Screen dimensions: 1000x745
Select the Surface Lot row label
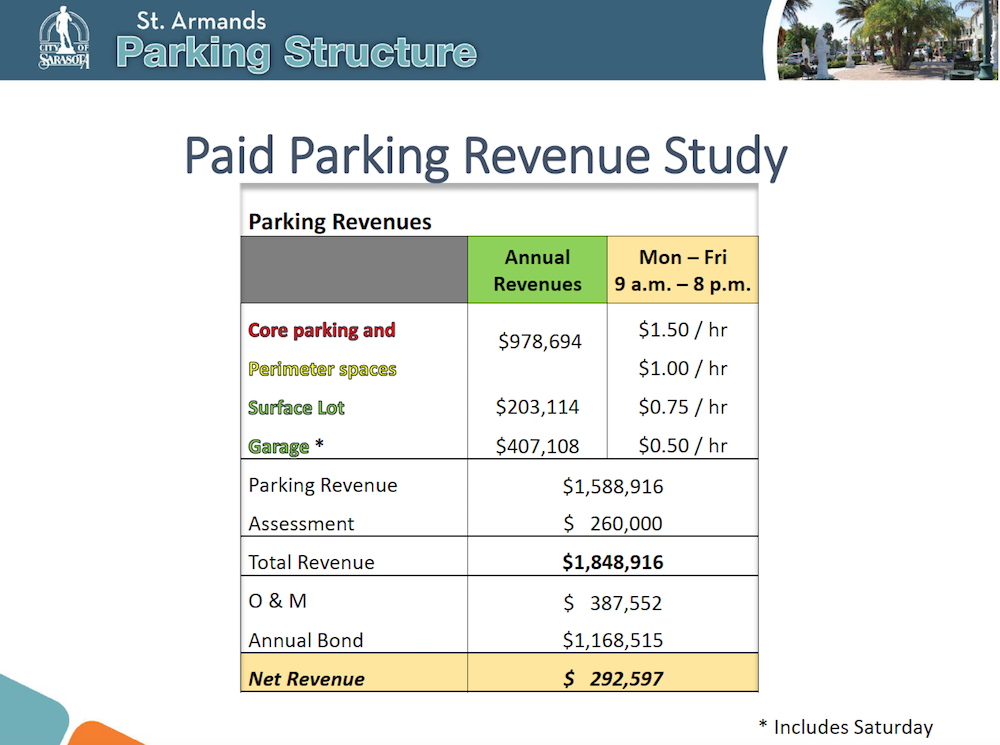[x=296, y=408]
